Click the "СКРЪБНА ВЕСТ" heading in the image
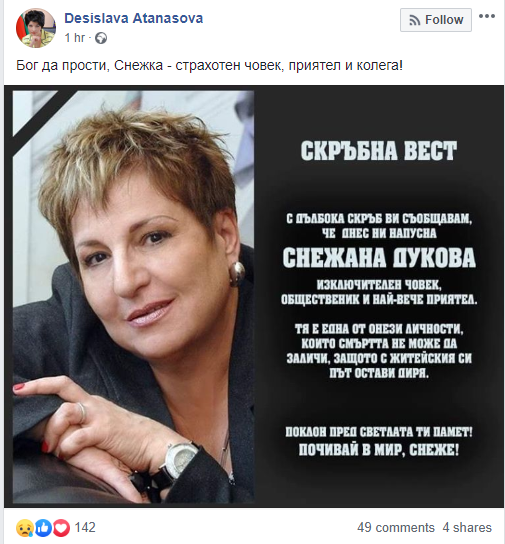The height and width of the screenshot is (544, 505). coord(379,151)
